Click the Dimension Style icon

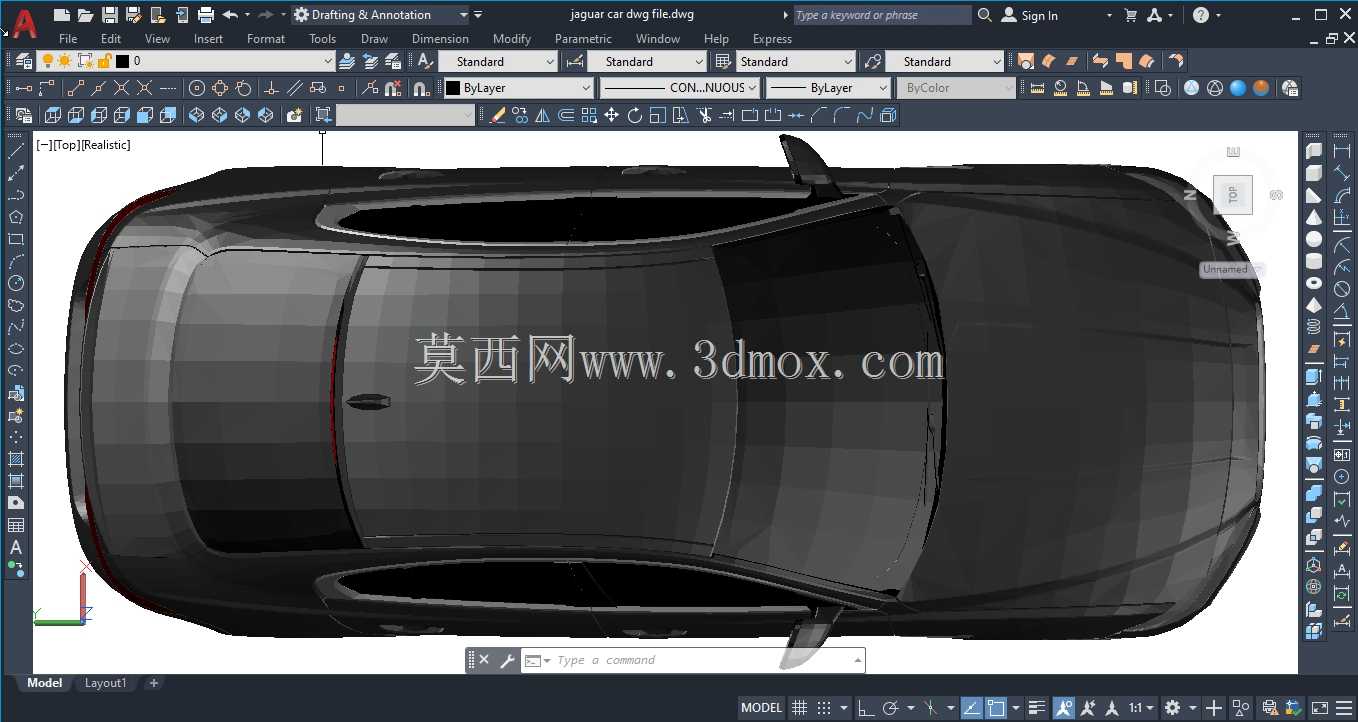pyautogui.click(x=574, y=61)
